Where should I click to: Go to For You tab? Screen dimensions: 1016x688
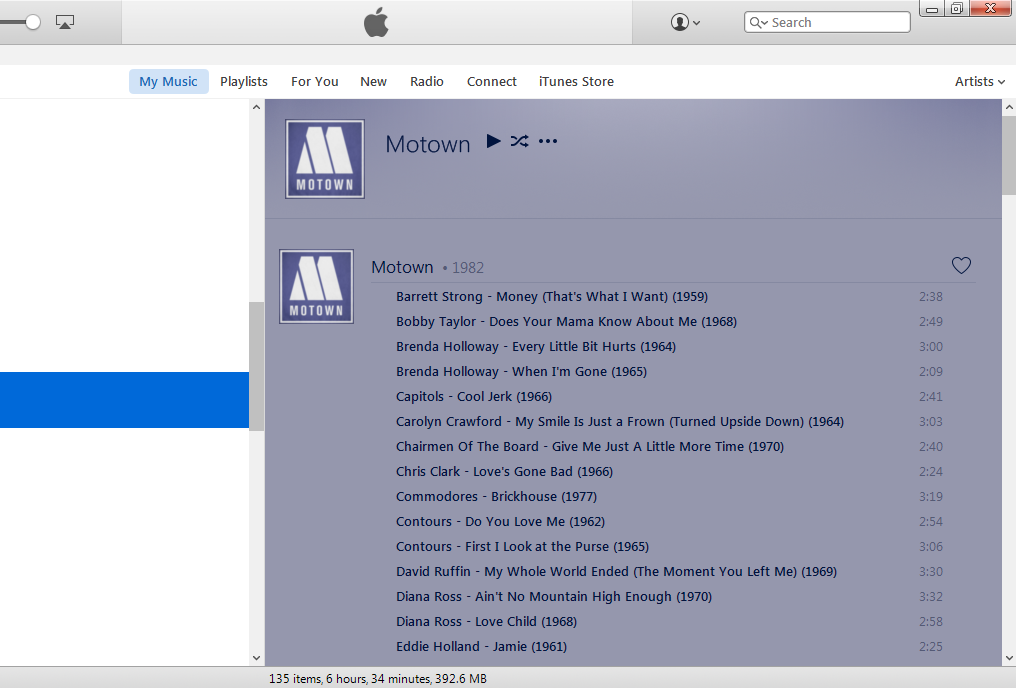[314, 82]
